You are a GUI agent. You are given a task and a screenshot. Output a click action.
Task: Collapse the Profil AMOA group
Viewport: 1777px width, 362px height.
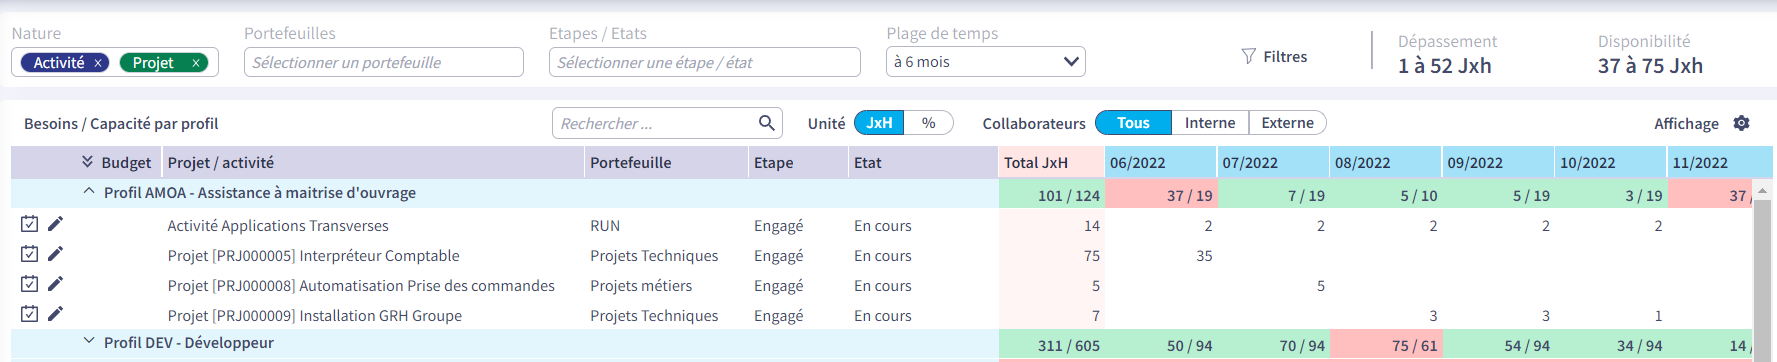pyautogui.click(x=89, y=191)
